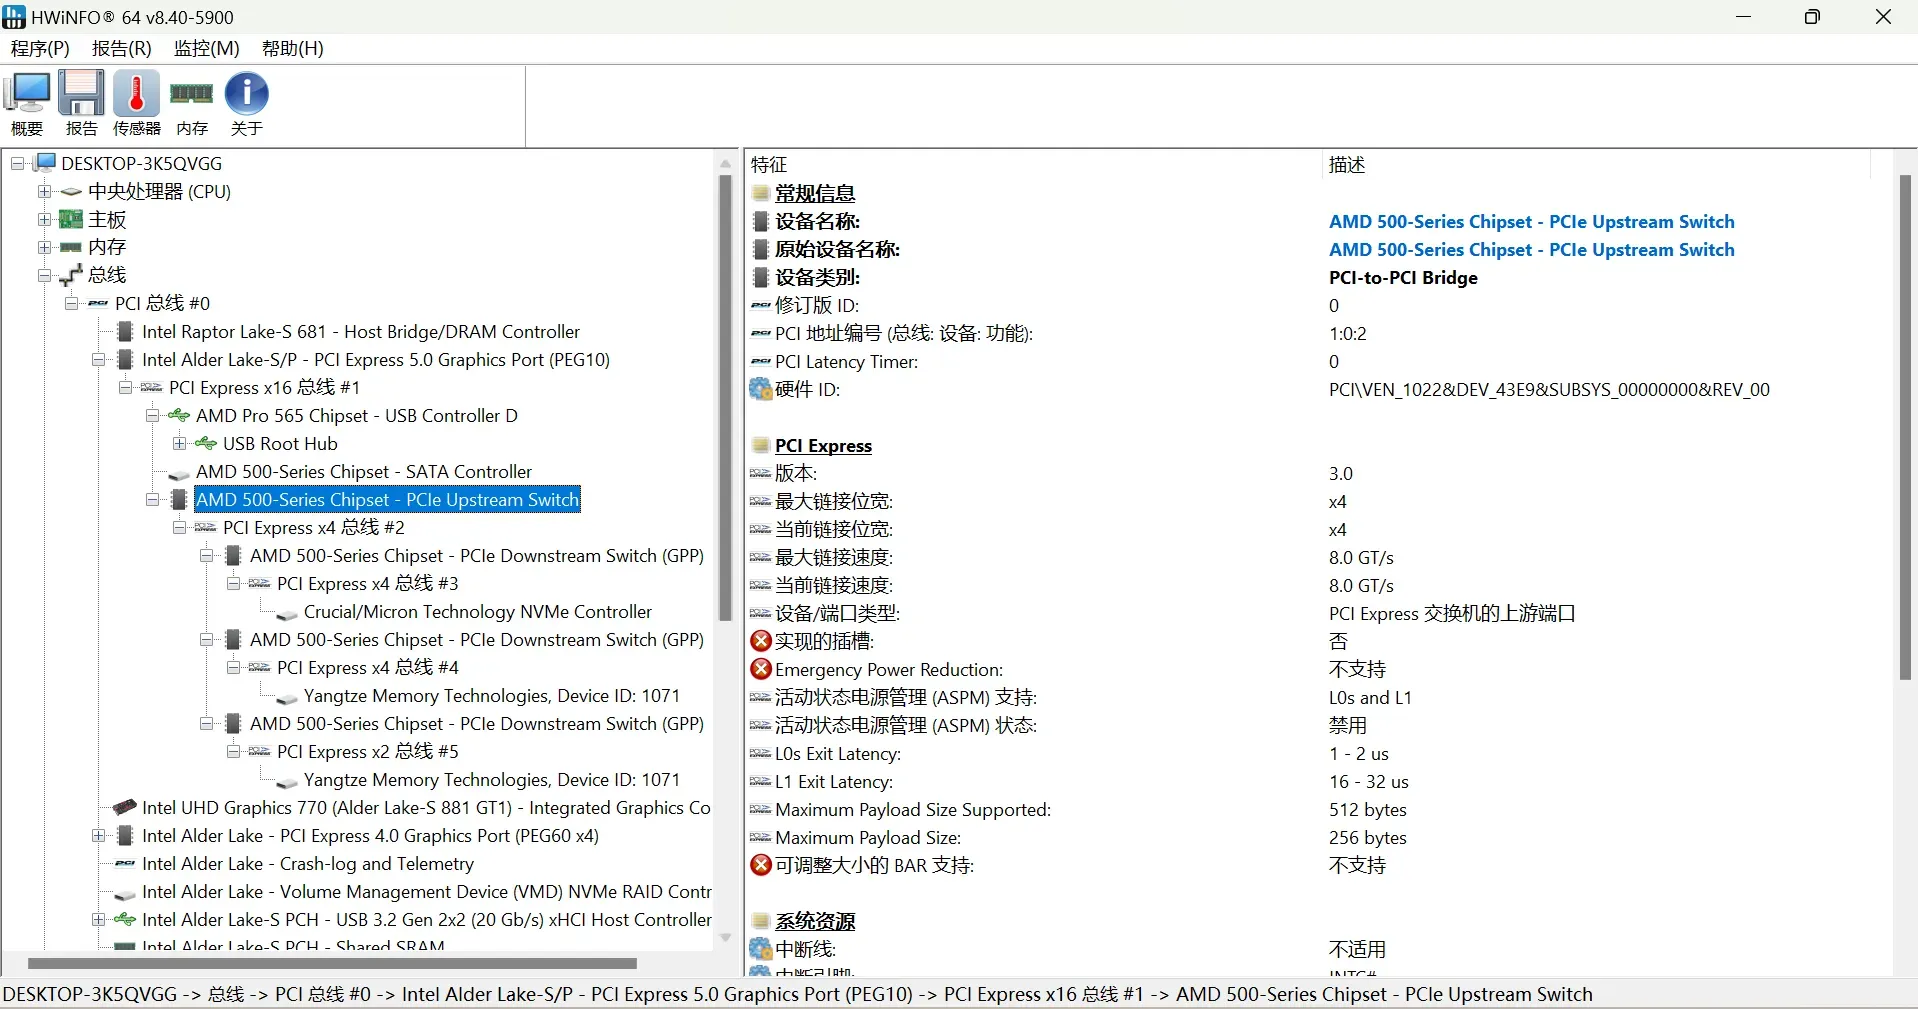Click the tree panel scroll-down arrow
The image size is (1918, 1009).
726,938
